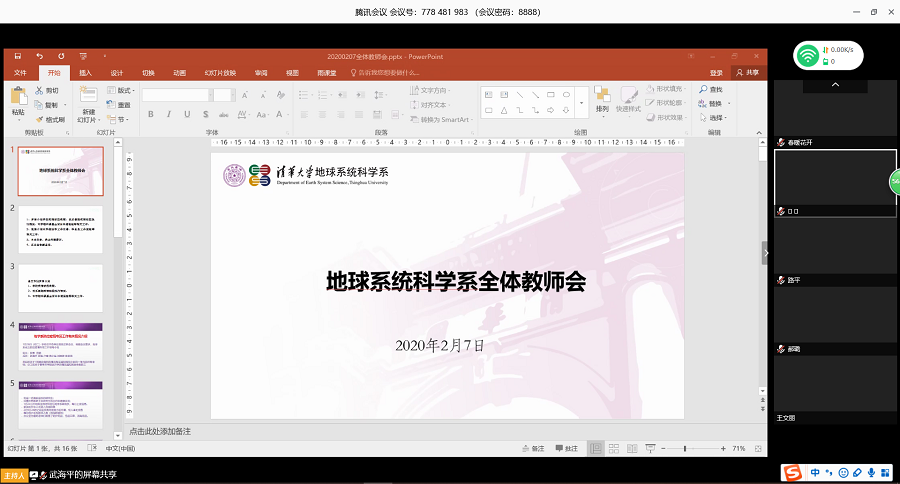Toggle 备注 Notes pane in status bar
900x484 pixels.
tap(533, 448)
